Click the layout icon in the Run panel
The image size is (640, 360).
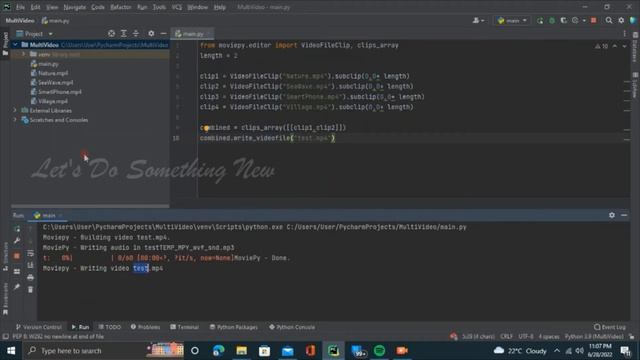[17, 271]
